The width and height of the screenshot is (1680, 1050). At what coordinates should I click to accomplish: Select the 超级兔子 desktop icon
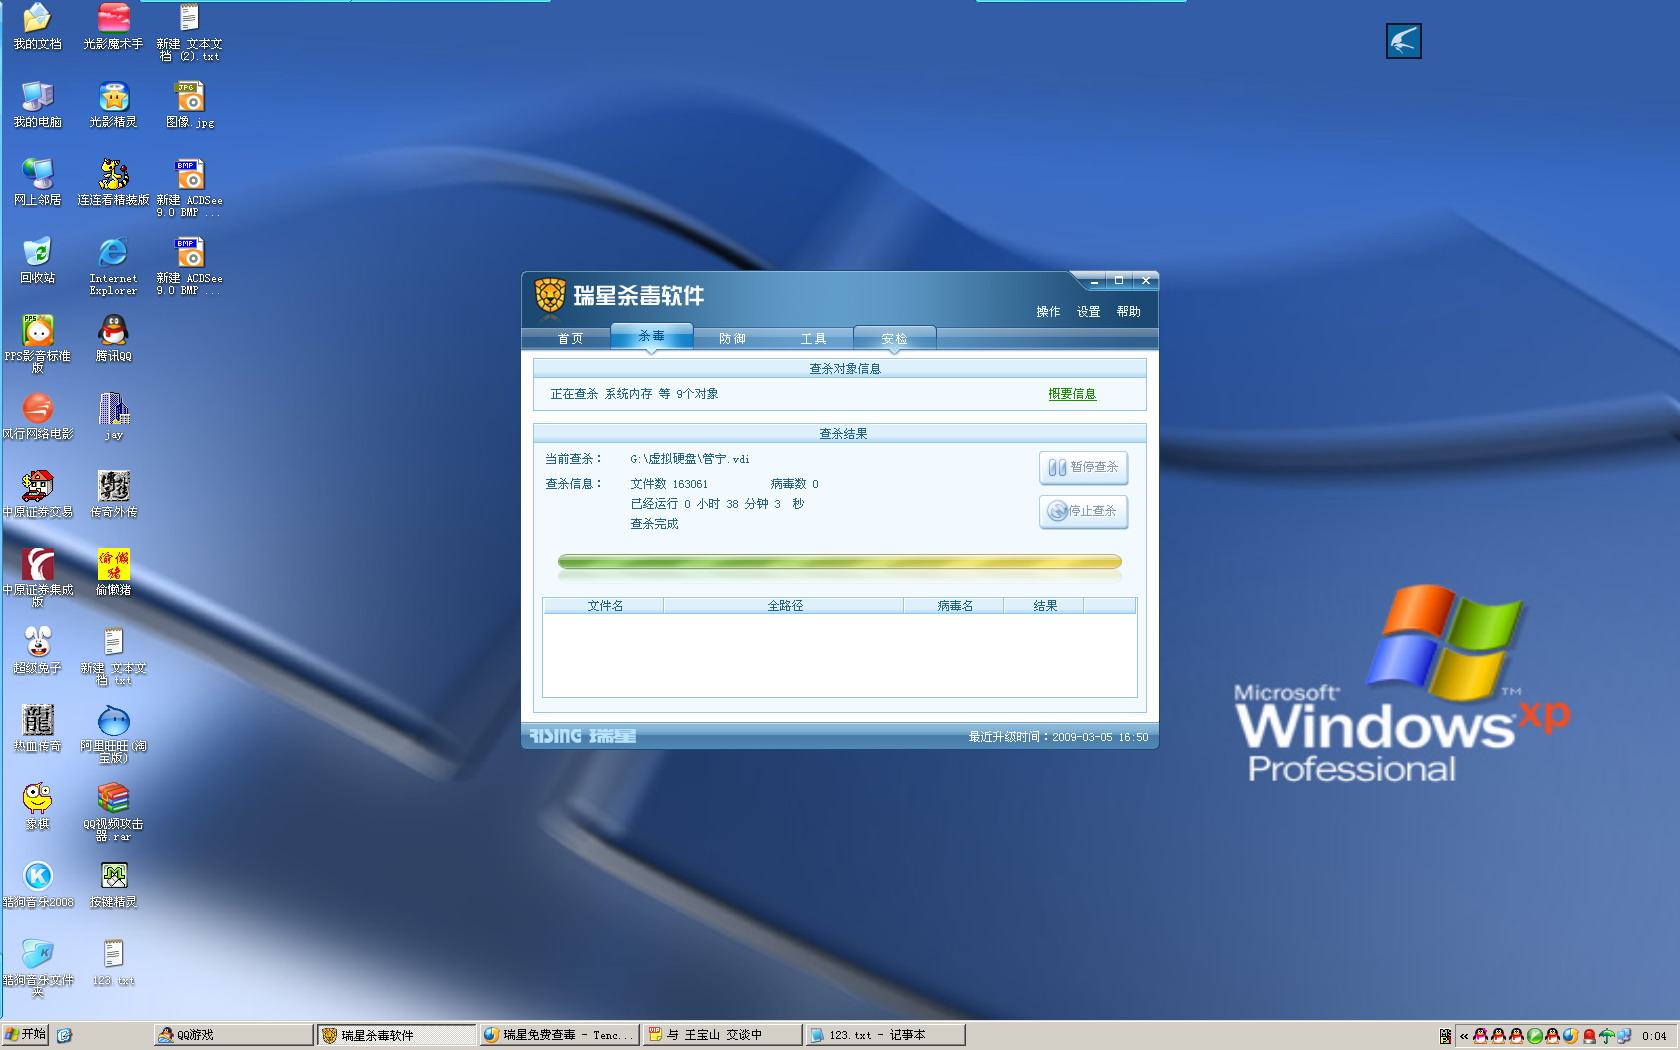click(x=37, y=650)
